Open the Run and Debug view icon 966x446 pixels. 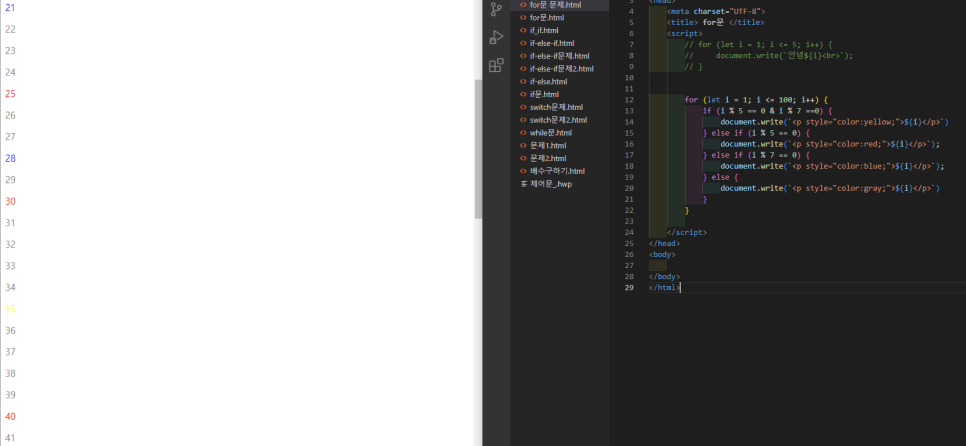(x=496, y=37)
